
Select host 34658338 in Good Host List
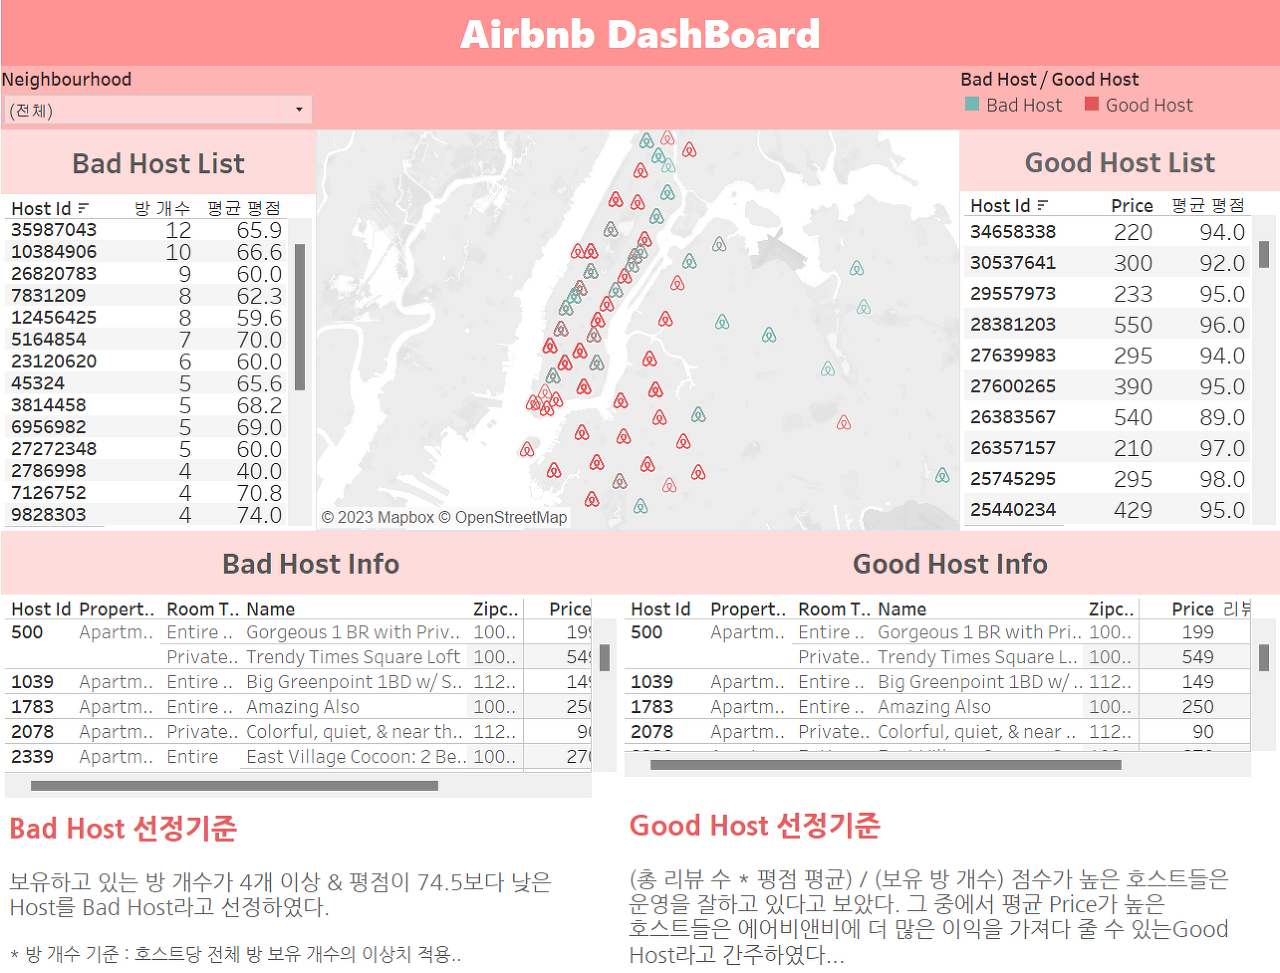pyautogui.click(x=1013, y=232)
